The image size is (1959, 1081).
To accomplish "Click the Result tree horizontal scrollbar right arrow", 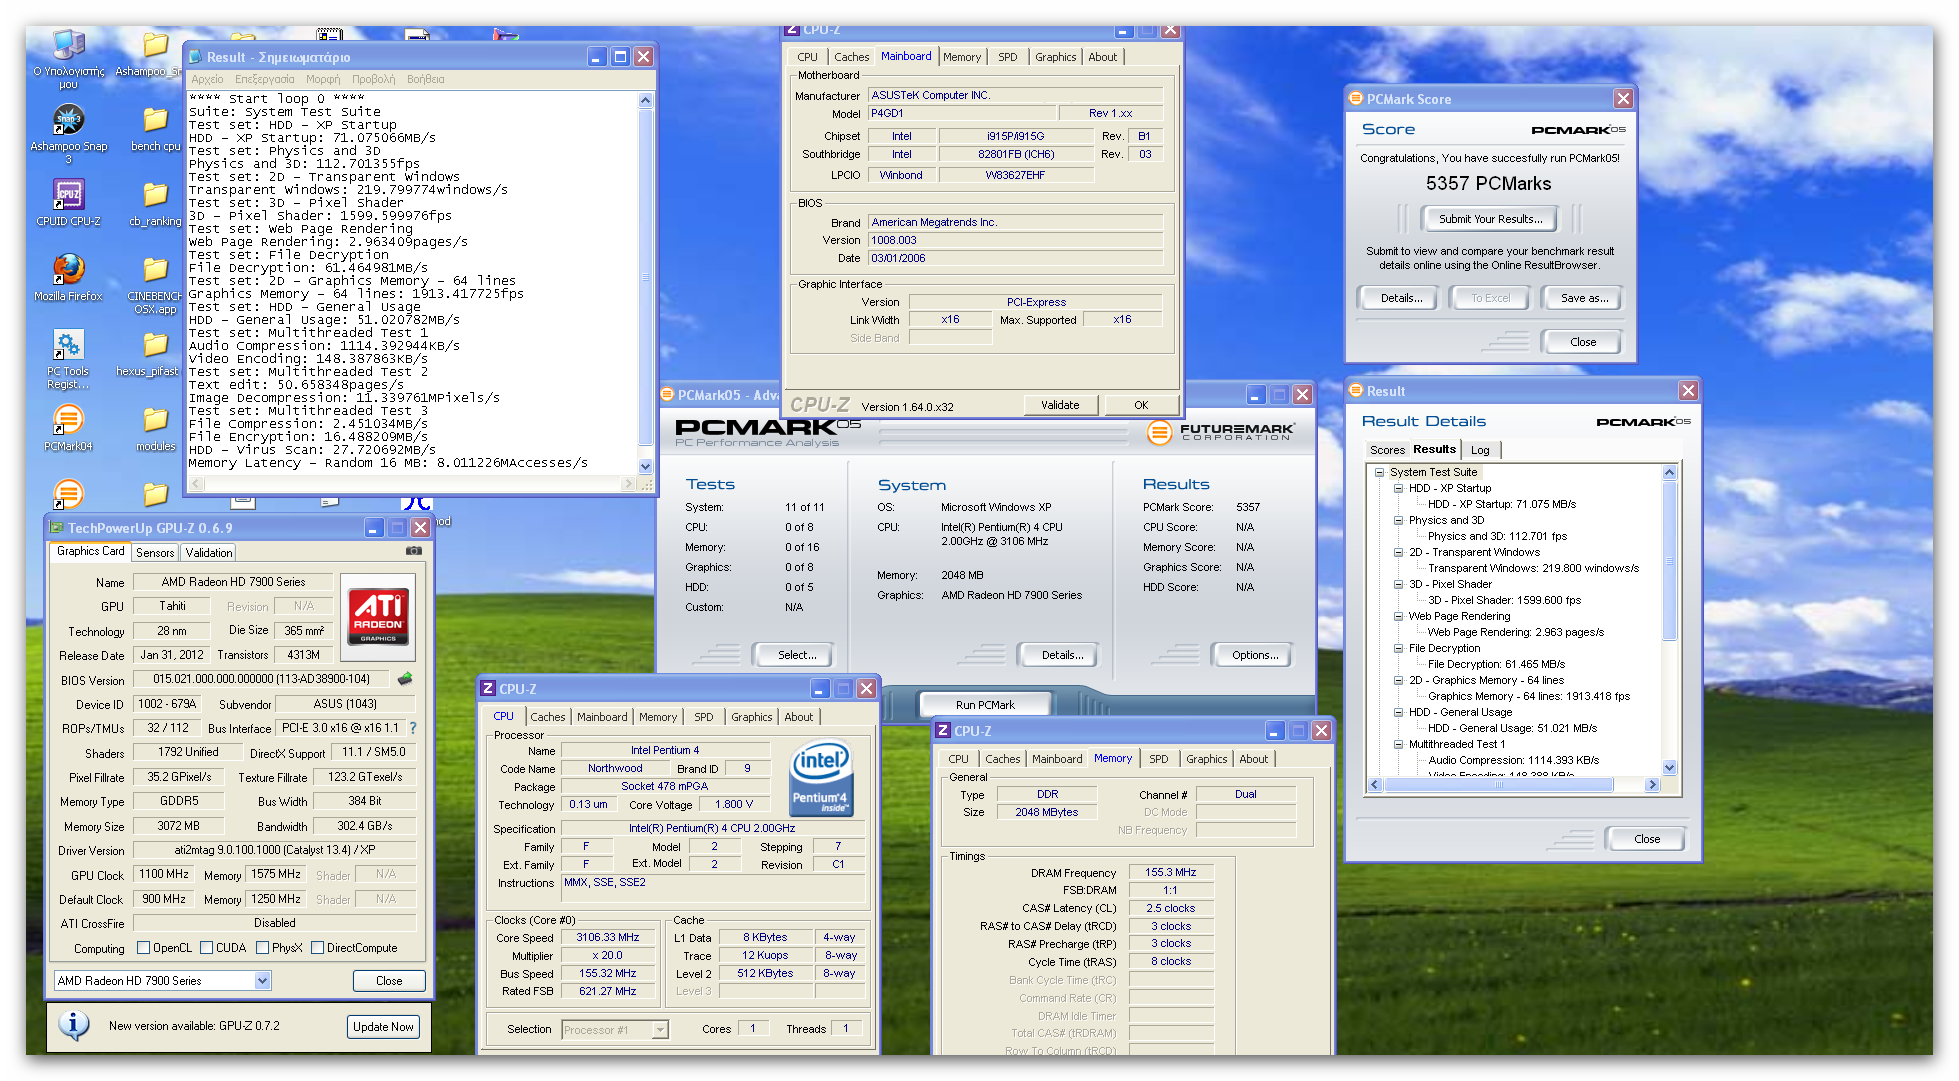I will coord(1652,785).
